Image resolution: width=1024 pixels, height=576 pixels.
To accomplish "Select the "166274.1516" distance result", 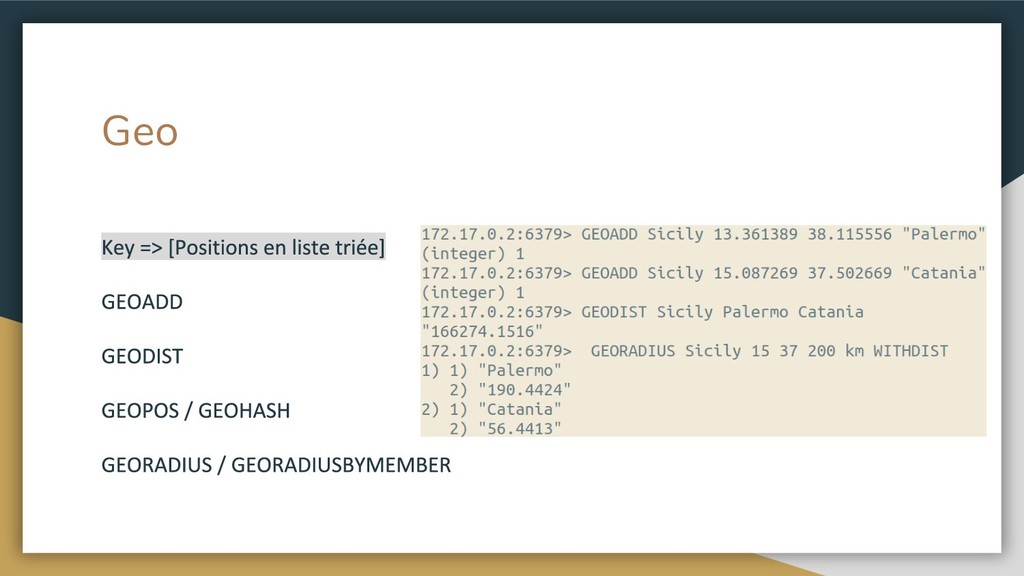I will (482, 331).
